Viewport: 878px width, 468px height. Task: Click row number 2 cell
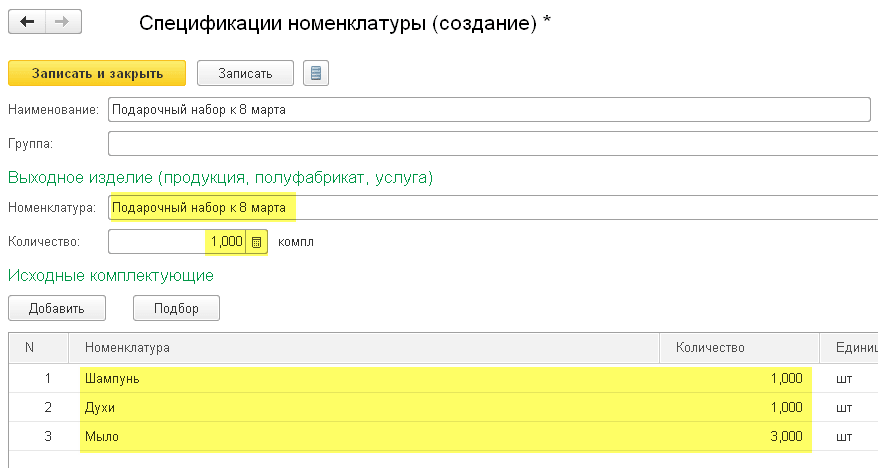click(x=39, y=408)
